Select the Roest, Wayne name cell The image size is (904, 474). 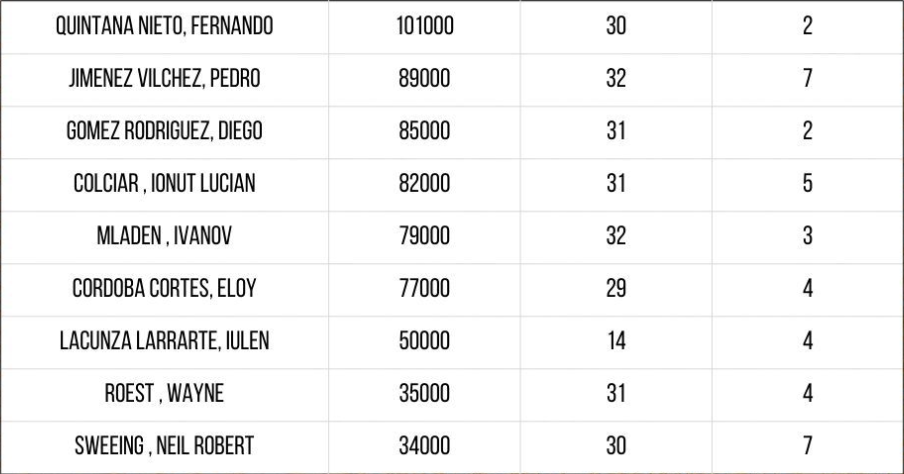(x=164, y=393)
